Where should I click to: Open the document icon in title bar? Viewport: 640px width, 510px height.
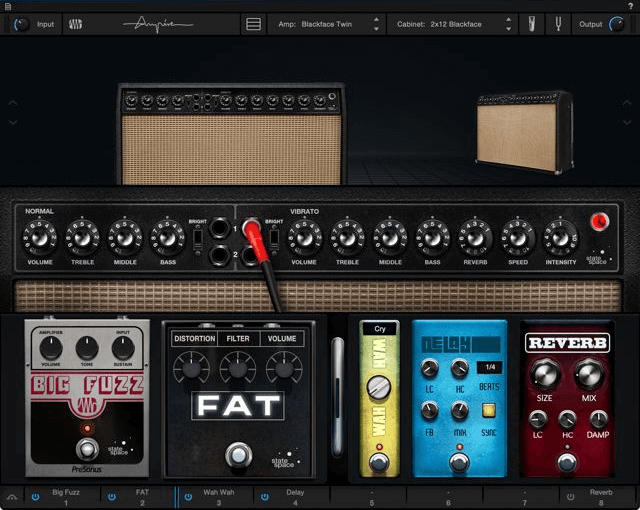(x=8, y=6)
